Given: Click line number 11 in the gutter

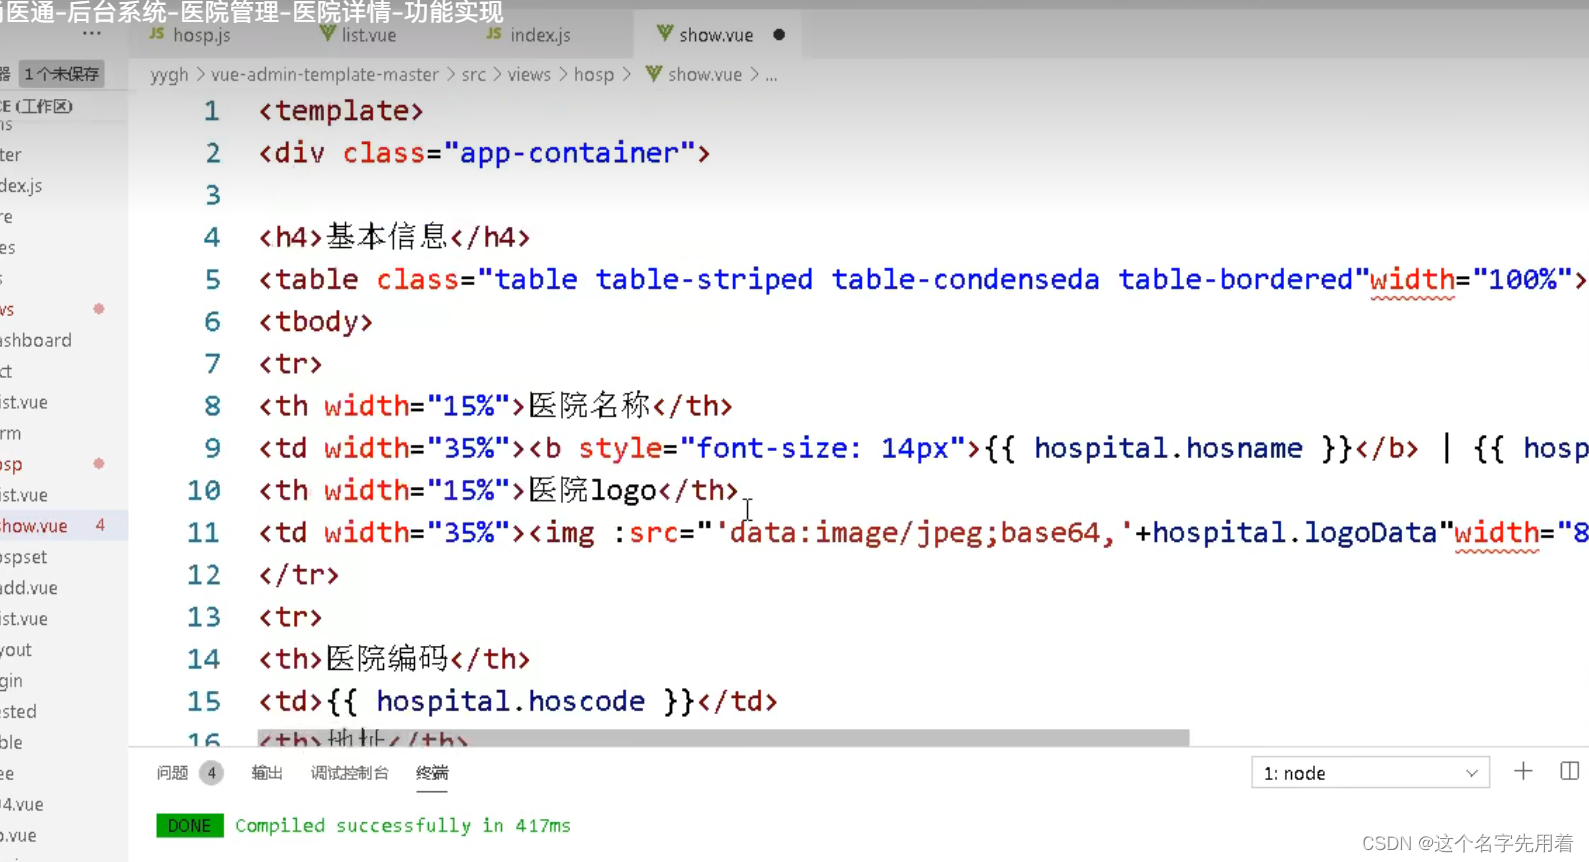Looking at the screenshot, I should click(203, 533).
